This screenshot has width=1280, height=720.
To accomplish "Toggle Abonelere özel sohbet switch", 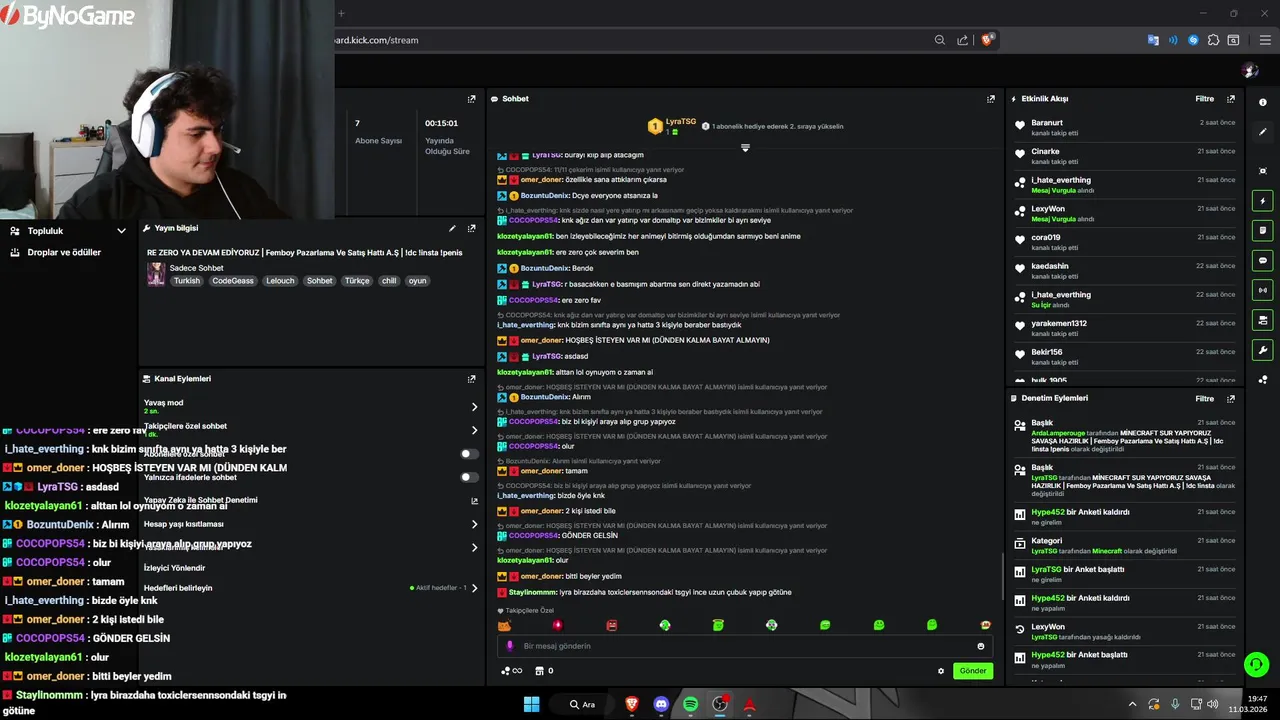I will point(468,454).
